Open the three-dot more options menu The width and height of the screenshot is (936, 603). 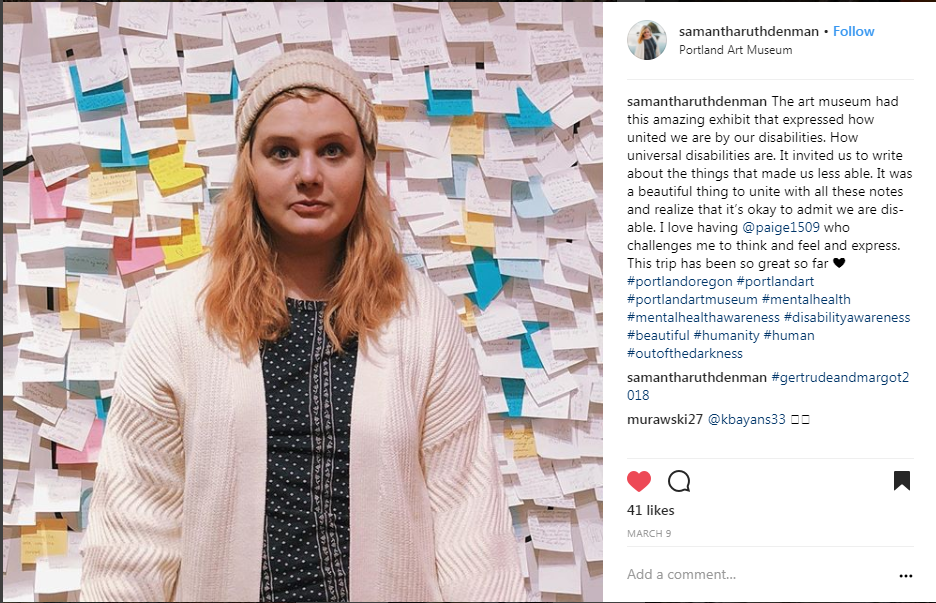[x=906, y=576]
